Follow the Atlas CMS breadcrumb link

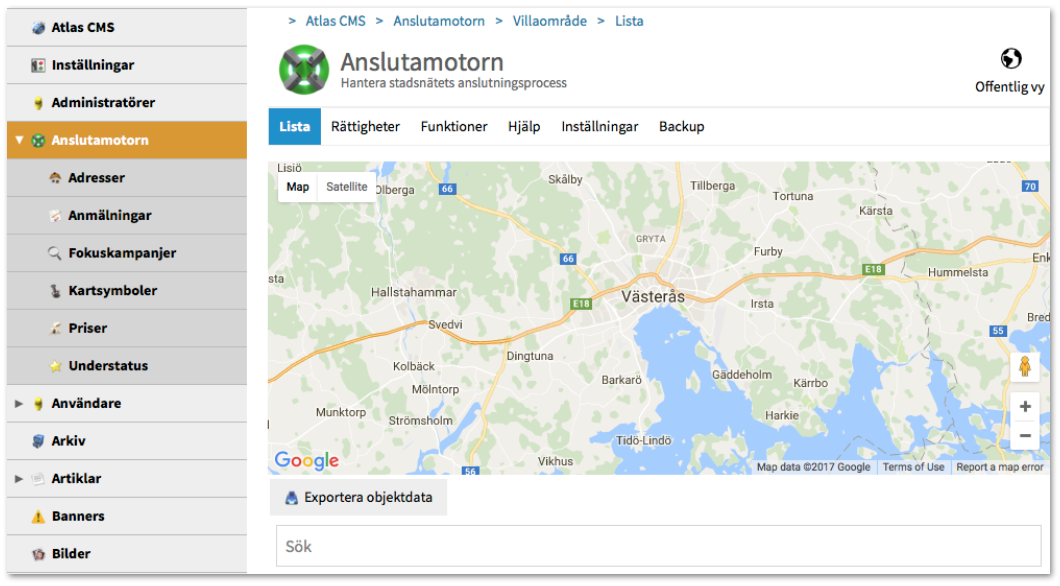point(335,21)
